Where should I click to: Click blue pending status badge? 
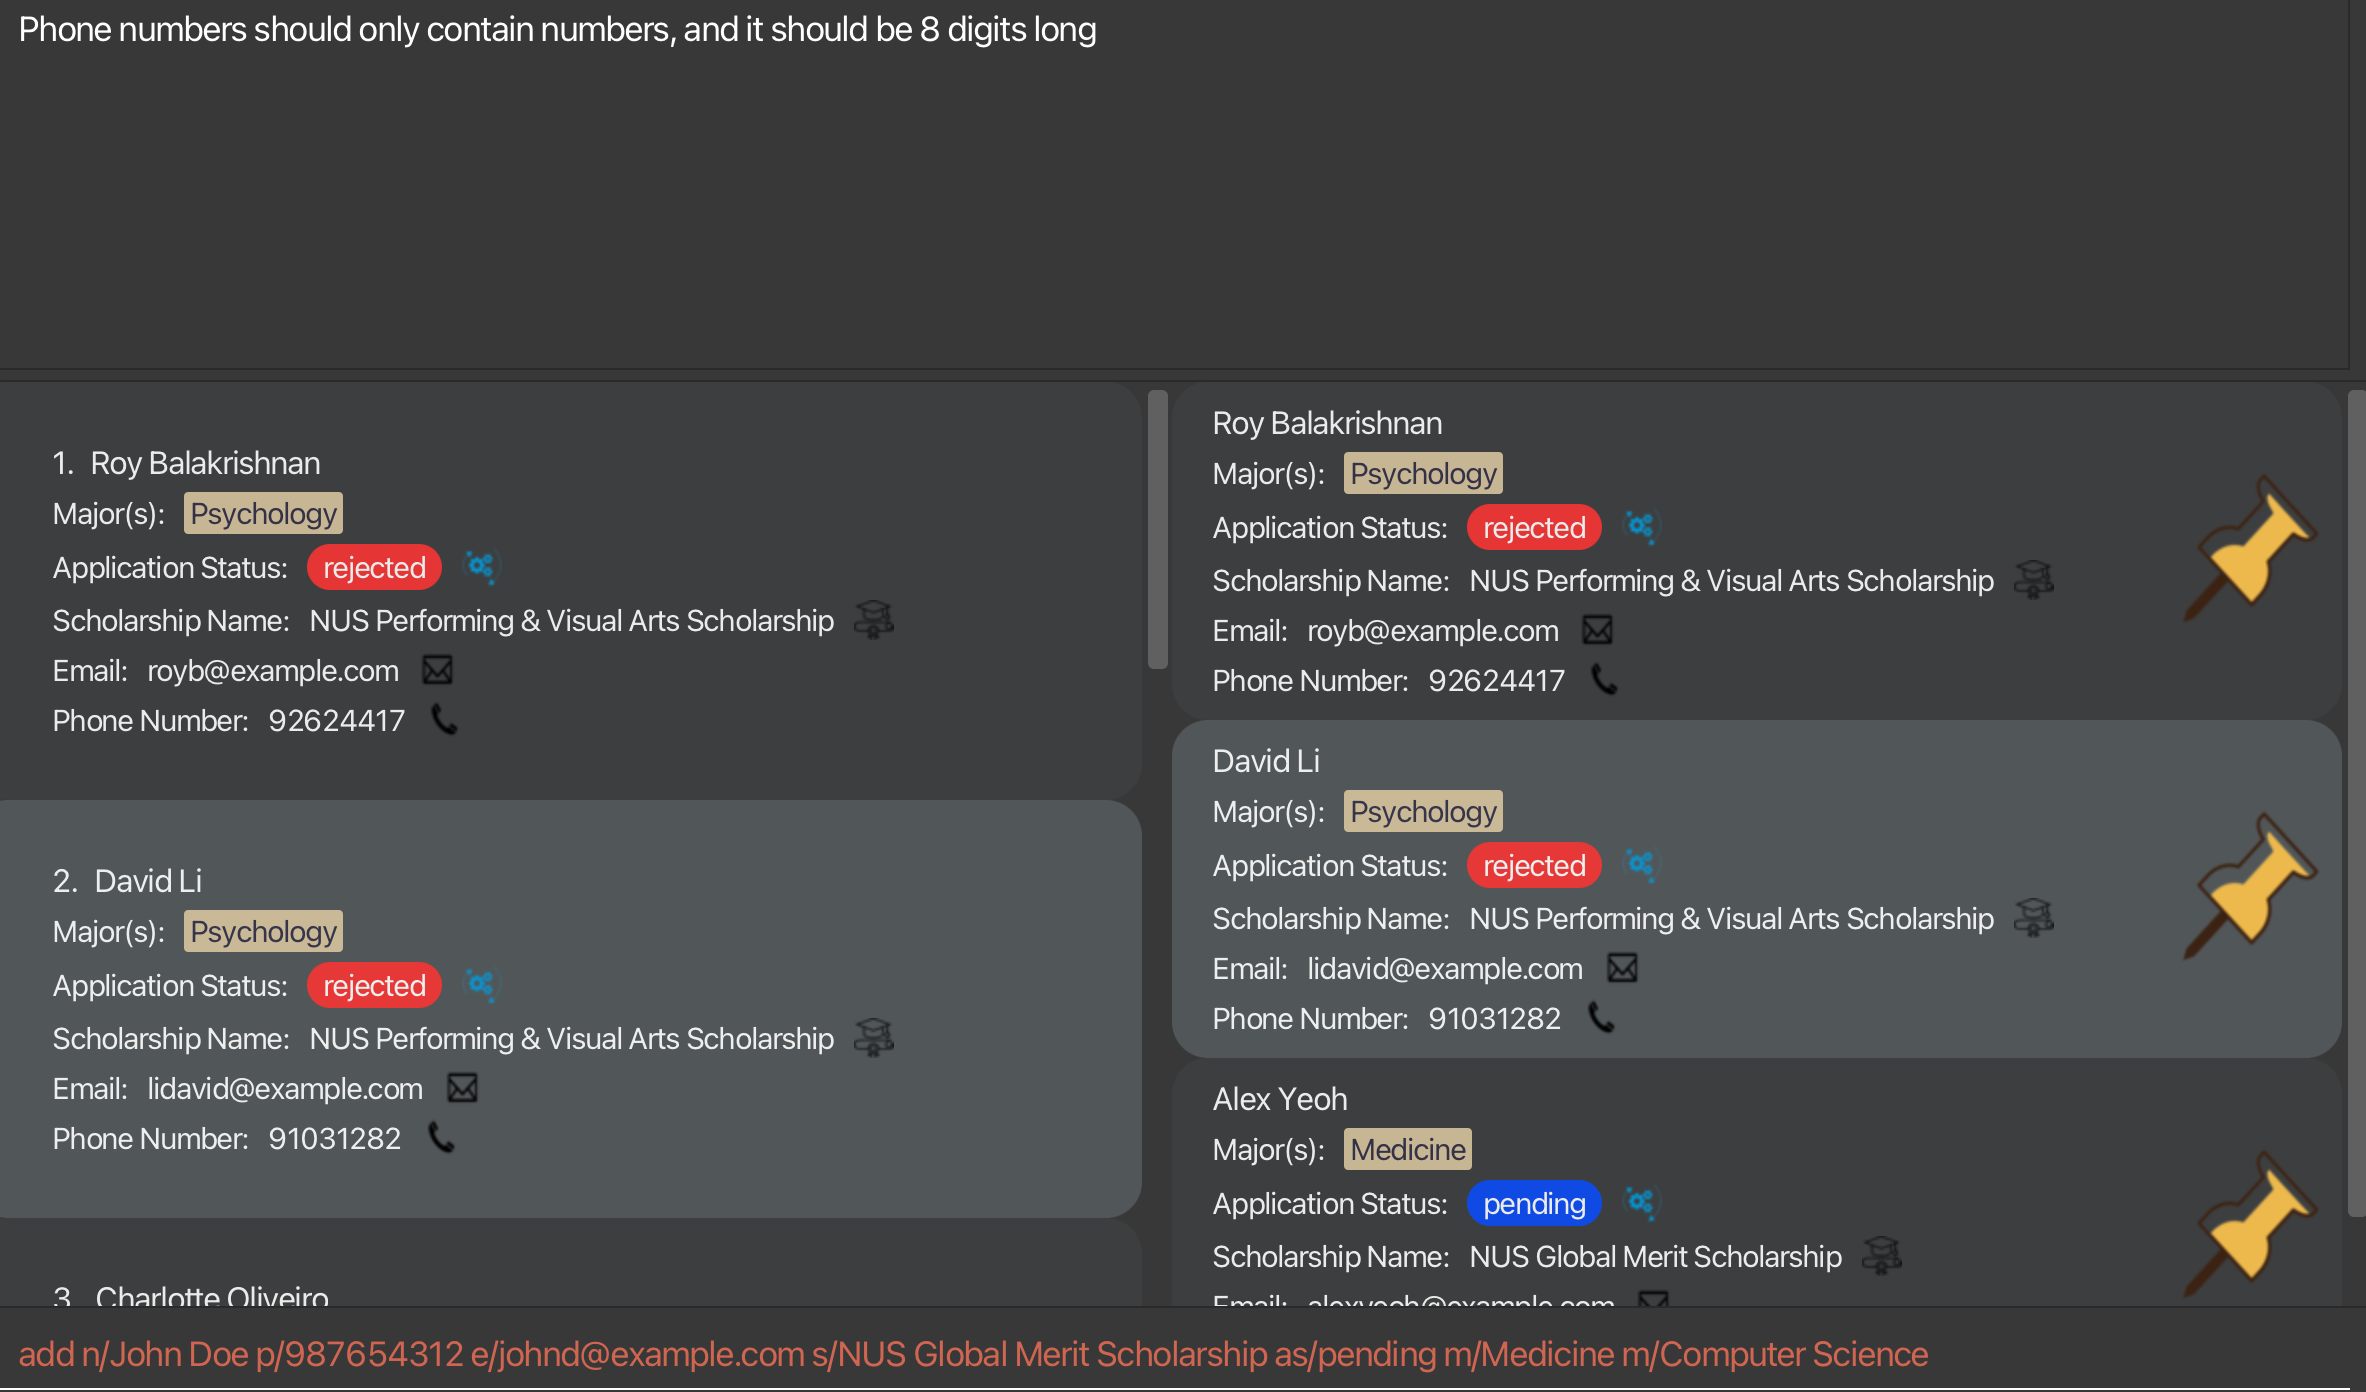click(1533, 1203)
